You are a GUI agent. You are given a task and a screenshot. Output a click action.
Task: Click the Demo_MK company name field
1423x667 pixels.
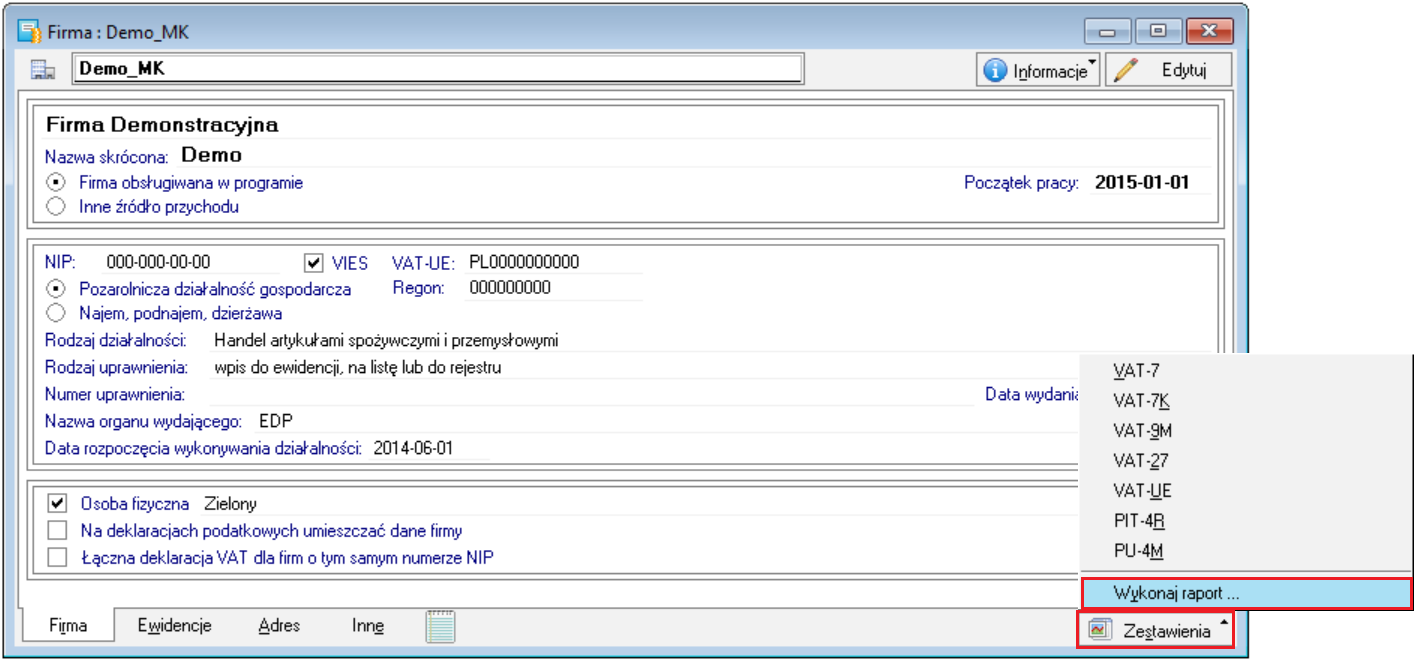click(x=438, y=69)
